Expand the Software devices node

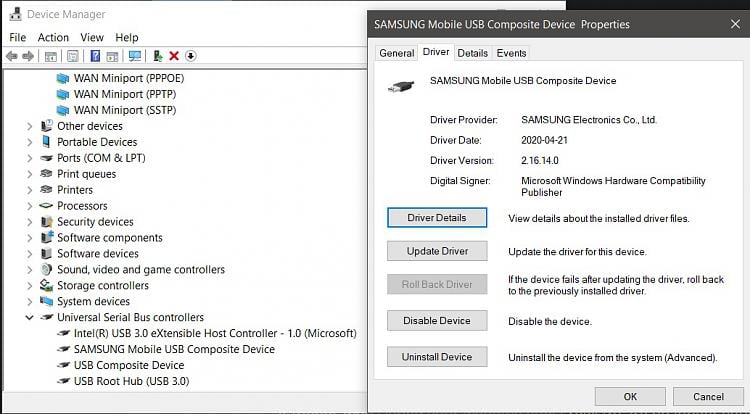[x=30, y=254]
